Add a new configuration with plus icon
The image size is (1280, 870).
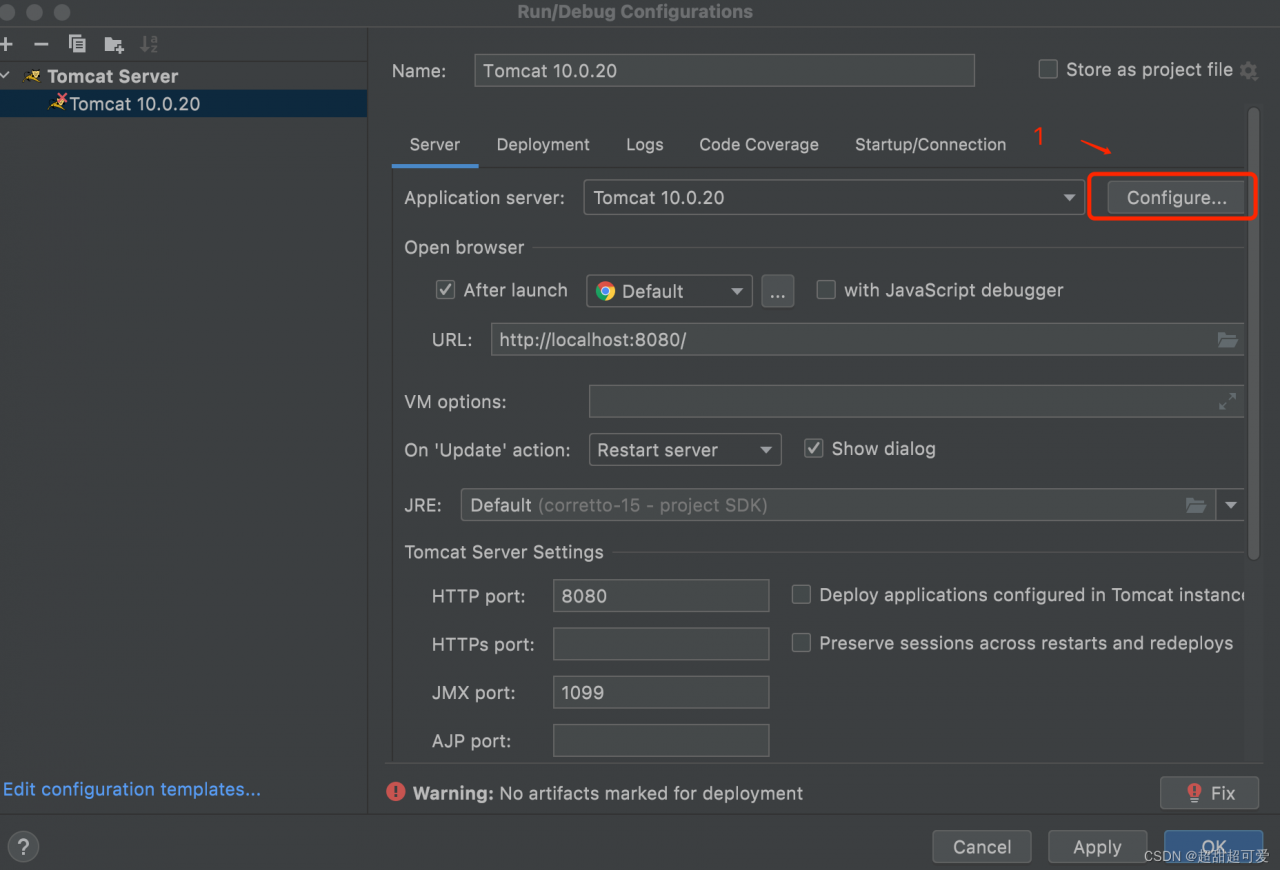tap(6, 44)
